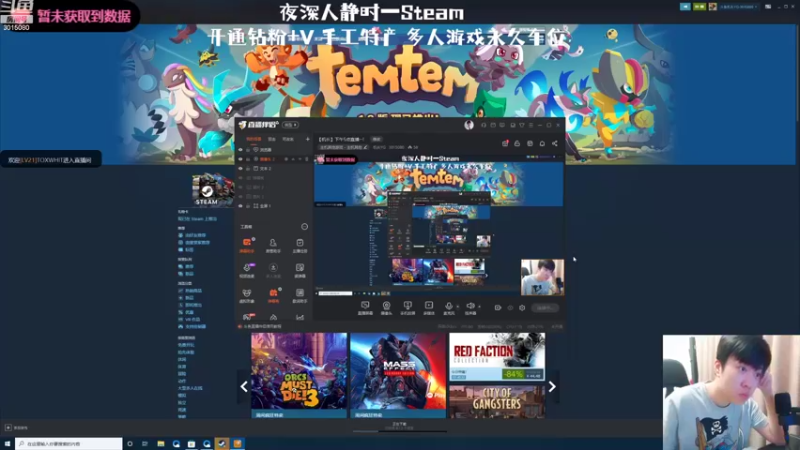Open the hamburger menu in streaming app title bar
The width and height of the screenshot is (800, 450).
[x=531, y=125]
